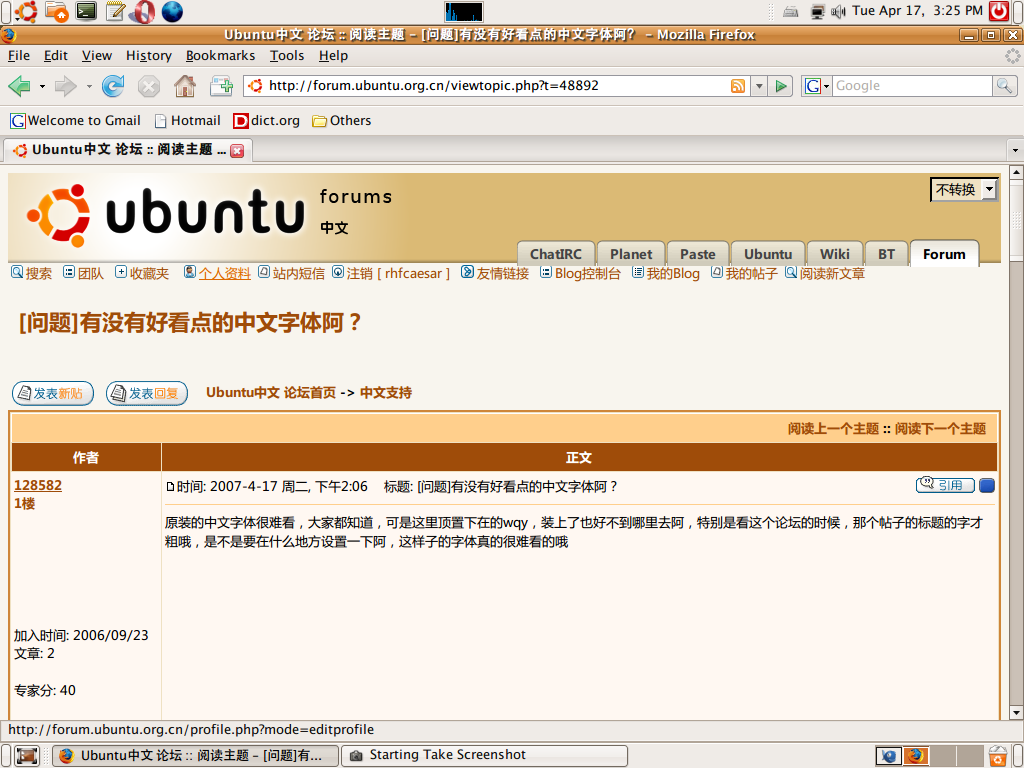1024x768 pixels.
Task: Click the Ubuntu logo icon on top panel
Action: click(x=26, y=11)
